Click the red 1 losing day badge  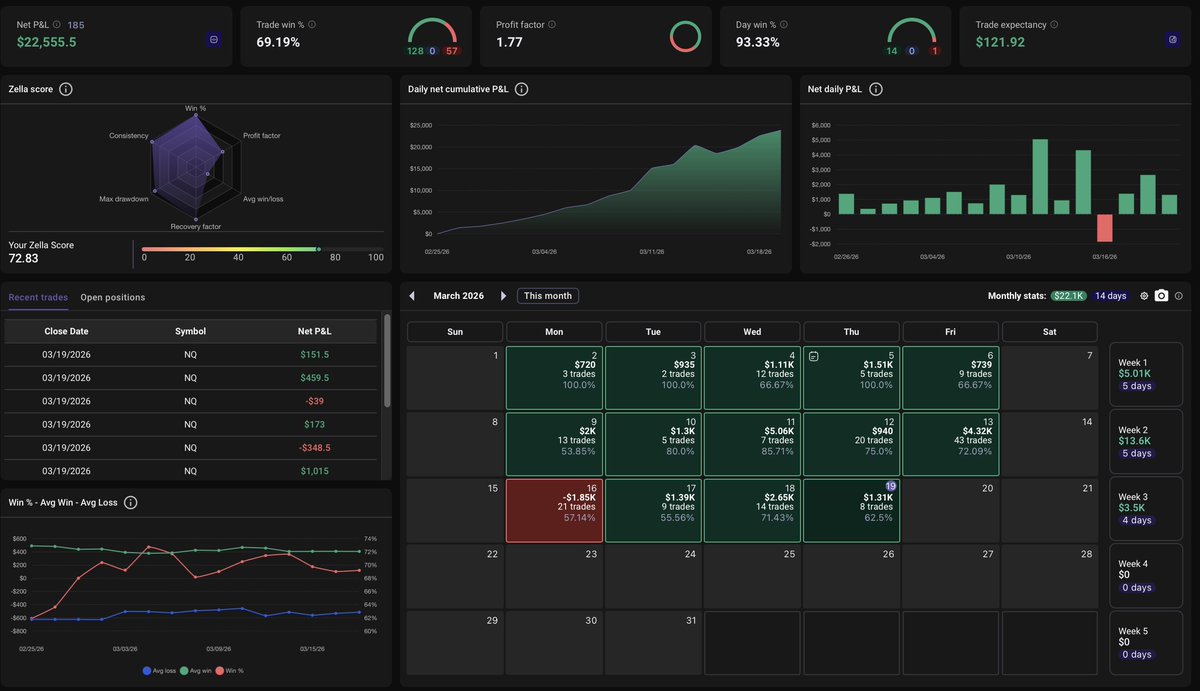click(934, 50)
